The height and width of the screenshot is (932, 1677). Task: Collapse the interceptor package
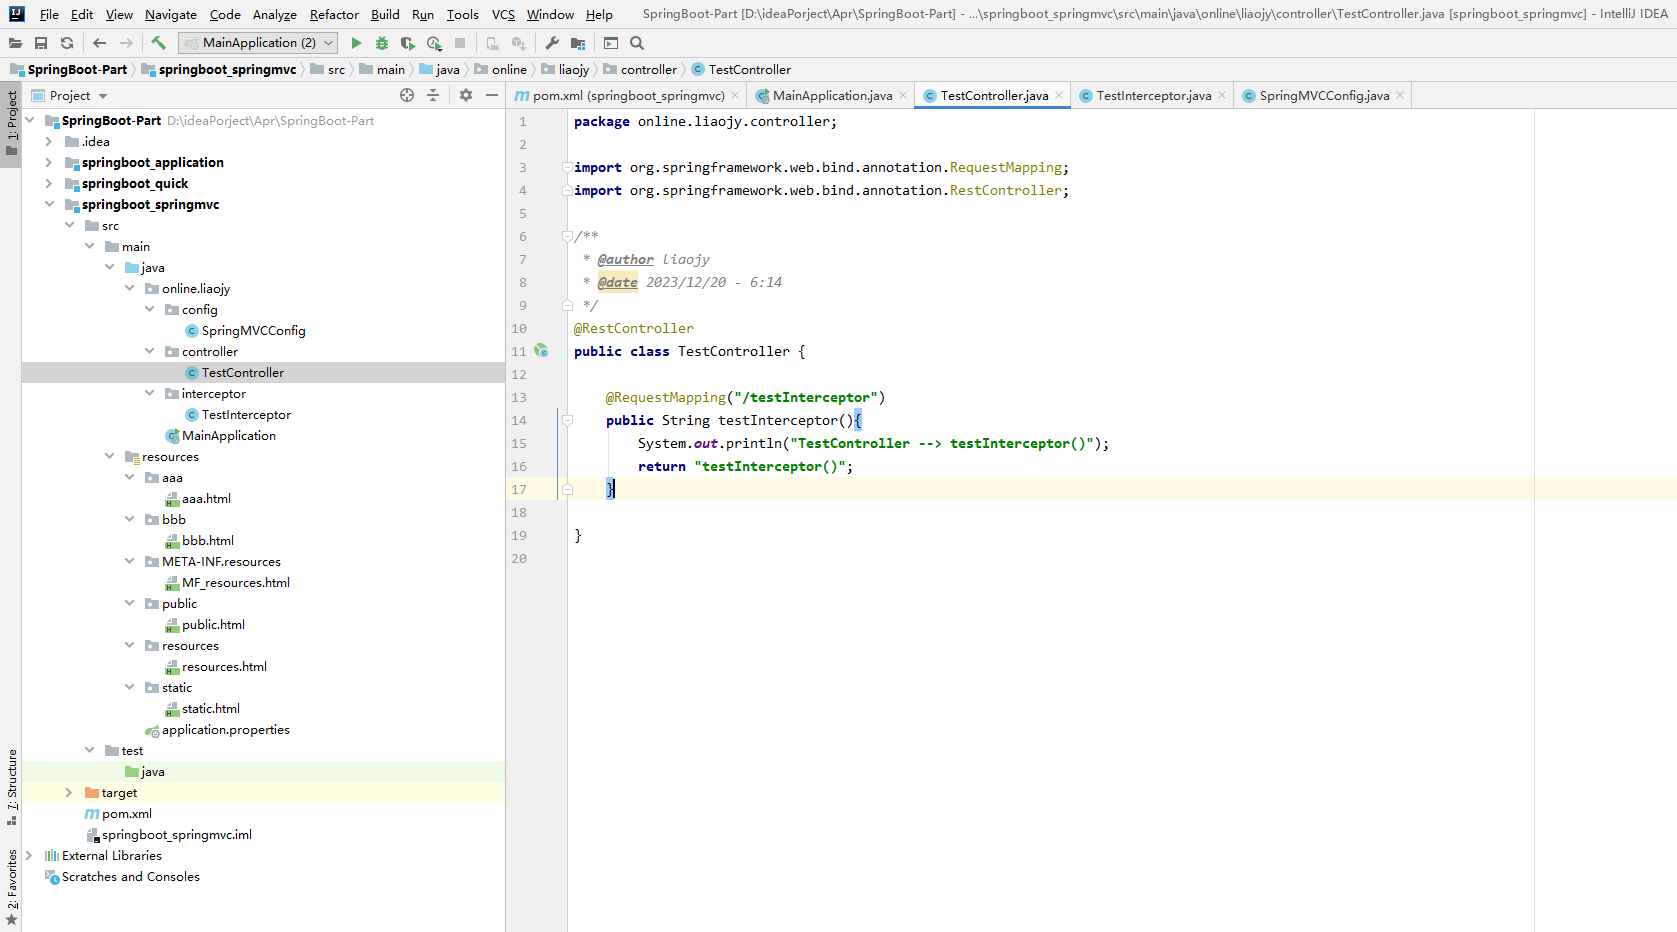(x=149, y=393)
